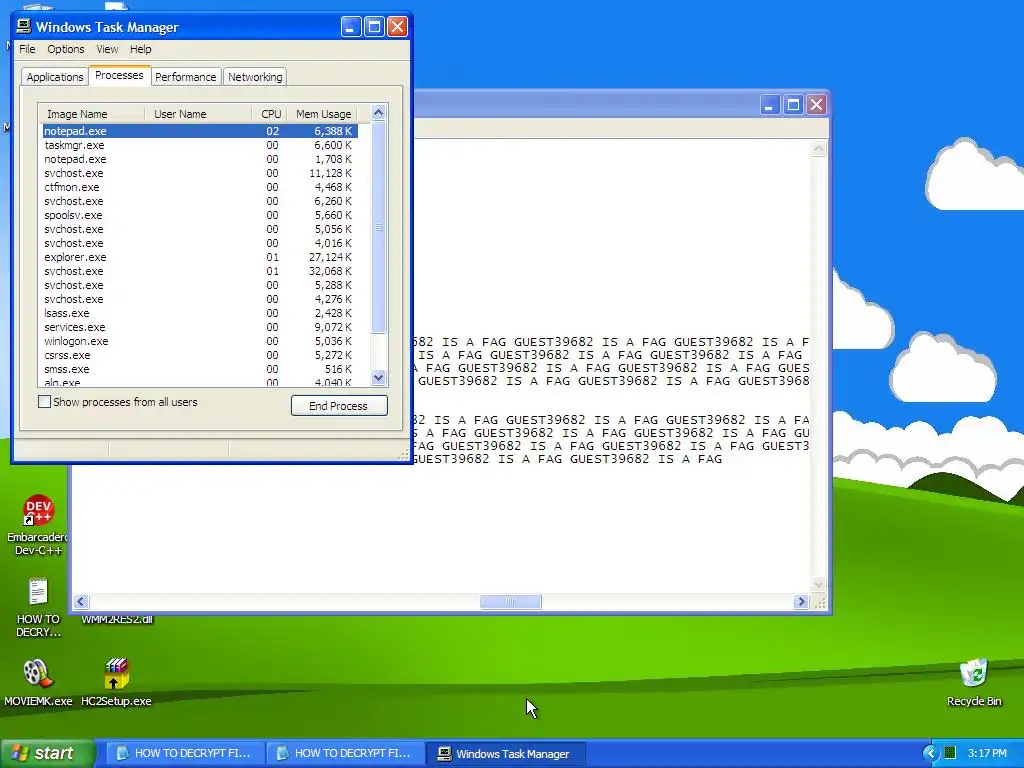Click process list scroll up arrow
The width and height of the screenshot is (1024, 768).
378,113
